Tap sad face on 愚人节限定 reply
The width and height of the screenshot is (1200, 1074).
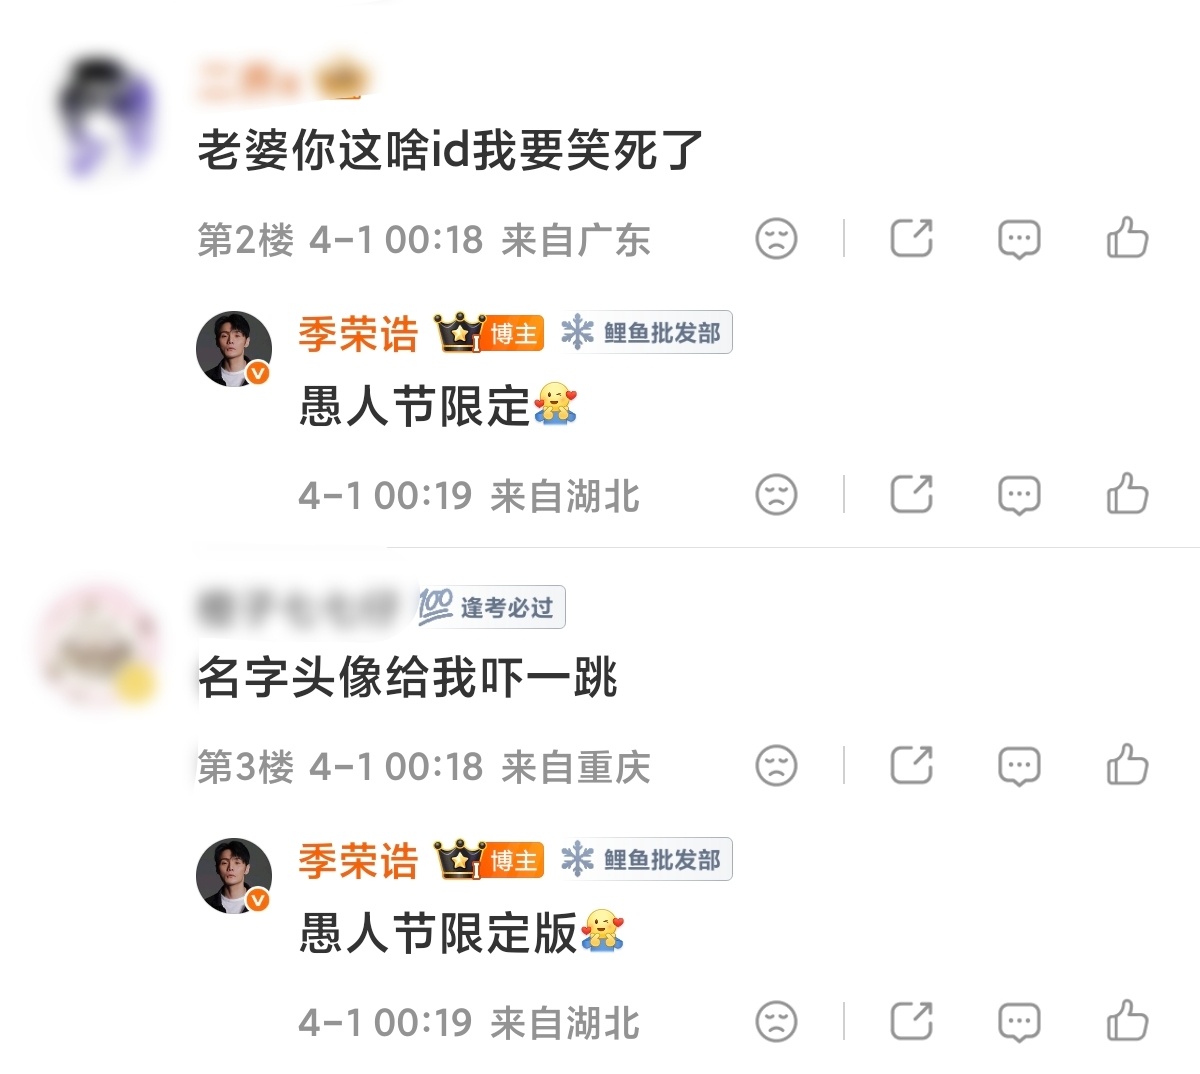coord(776,495)
